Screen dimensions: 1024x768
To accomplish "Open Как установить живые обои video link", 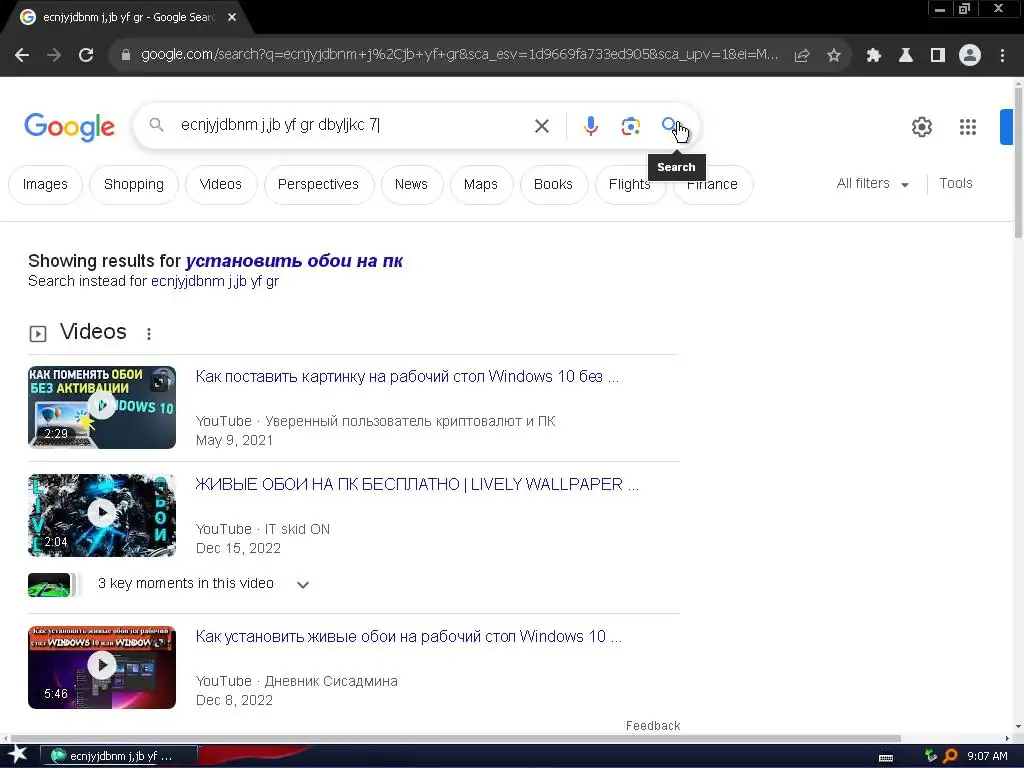I will click(x=409, y=637).
